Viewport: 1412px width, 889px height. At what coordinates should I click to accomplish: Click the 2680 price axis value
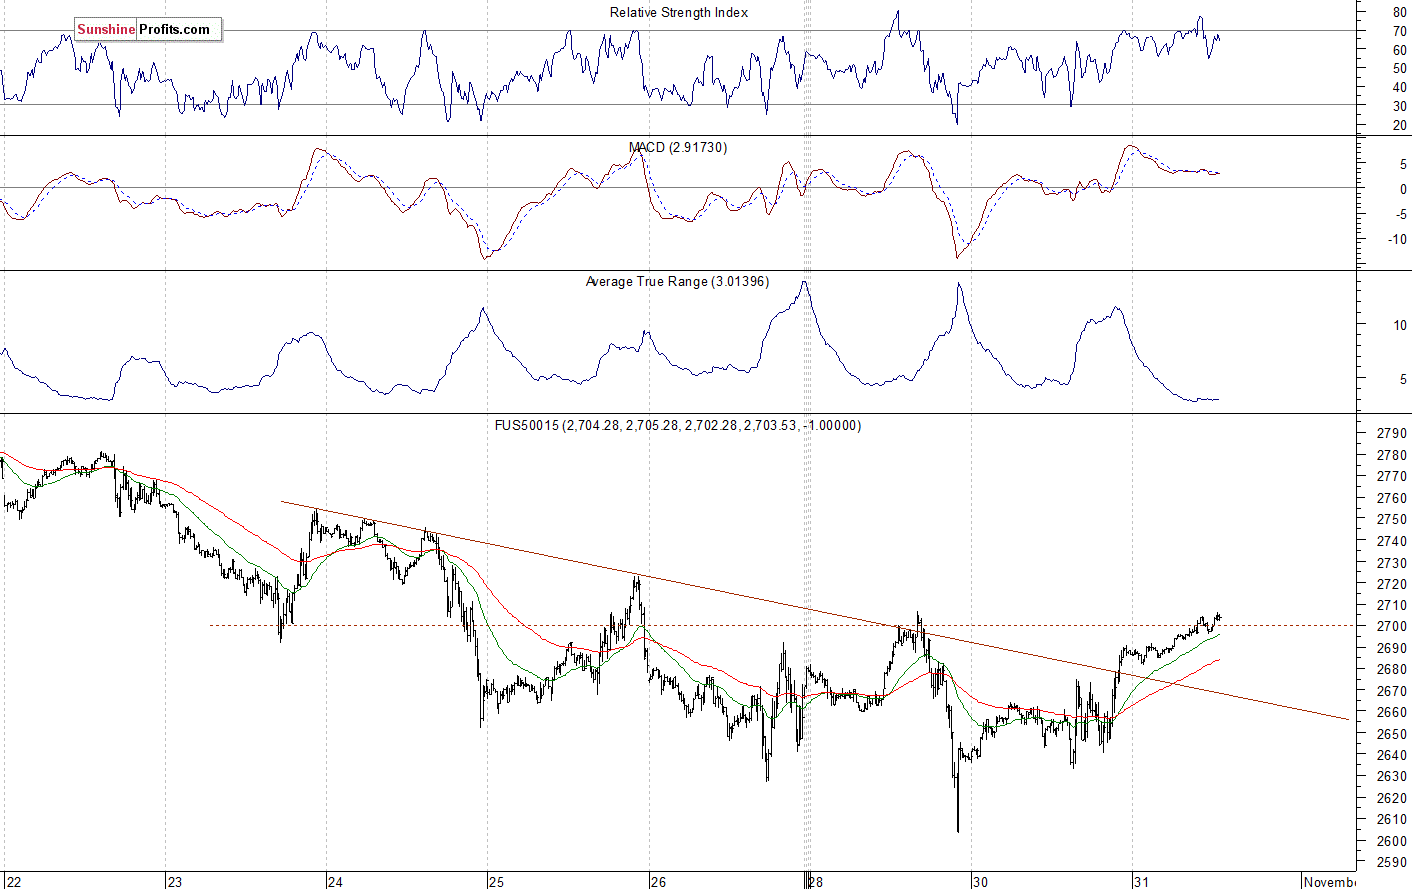click(1391, 670)
